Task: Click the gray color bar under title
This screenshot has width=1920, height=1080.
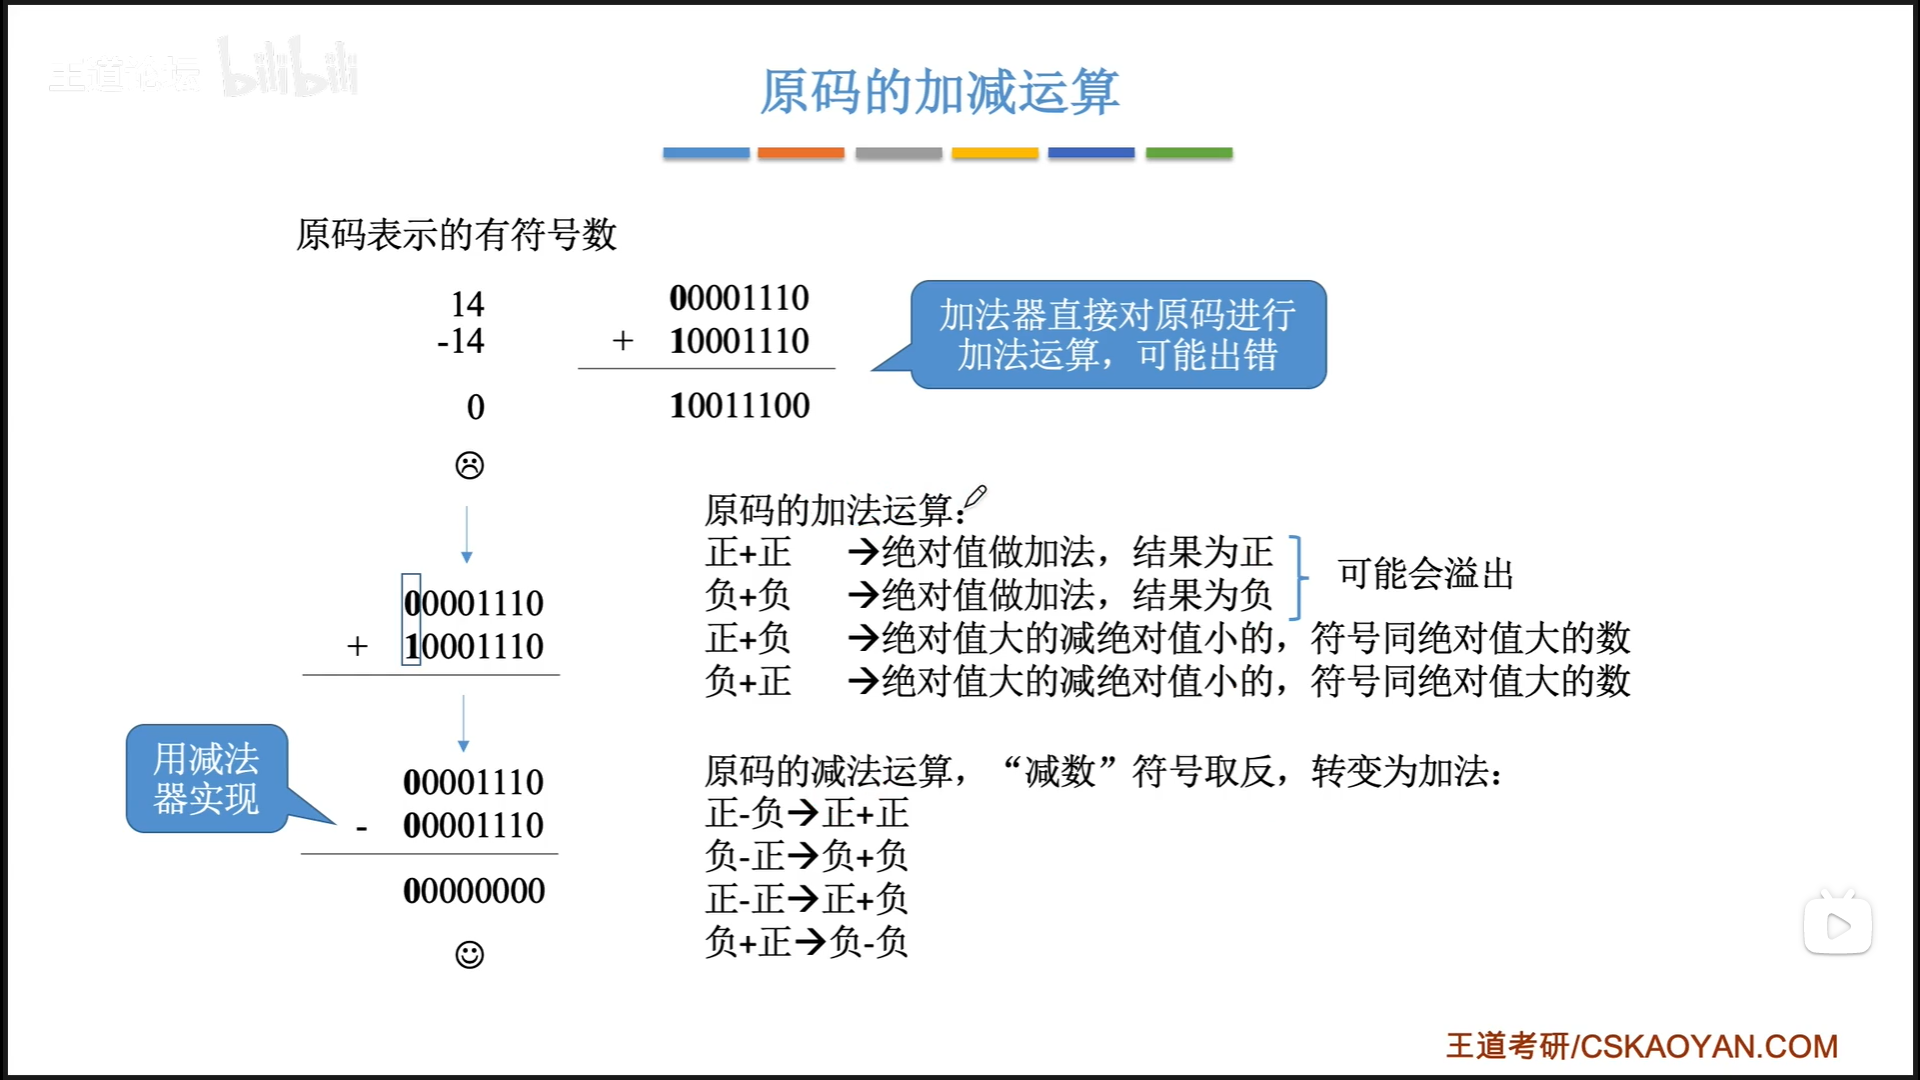Action: coord(898,153)
